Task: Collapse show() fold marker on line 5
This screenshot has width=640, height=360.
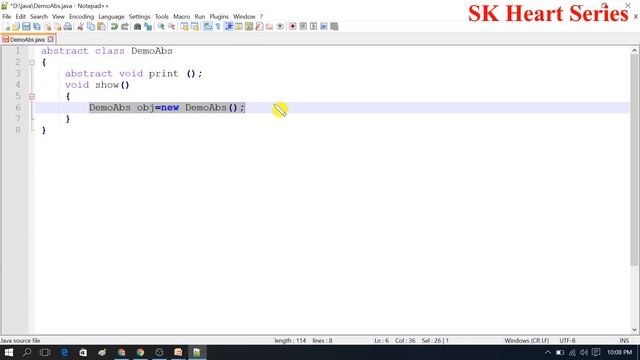Action: [31, 96]
